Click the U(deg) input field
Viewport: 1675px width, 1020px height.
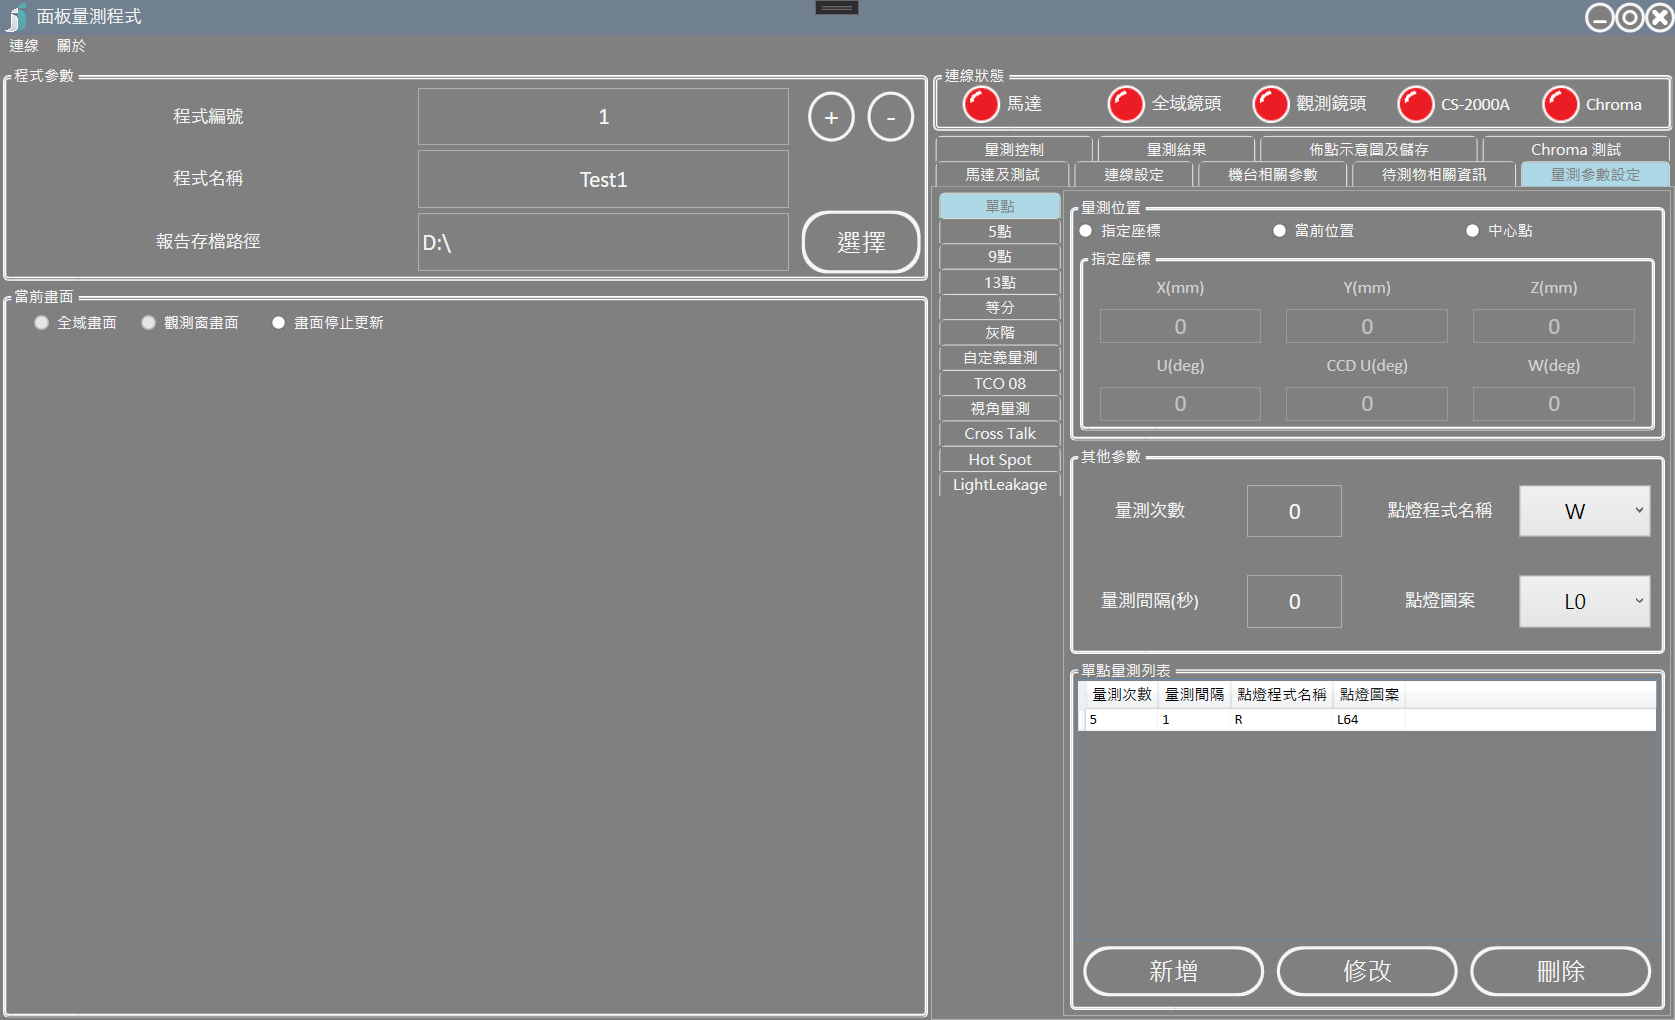[1180, 403]
